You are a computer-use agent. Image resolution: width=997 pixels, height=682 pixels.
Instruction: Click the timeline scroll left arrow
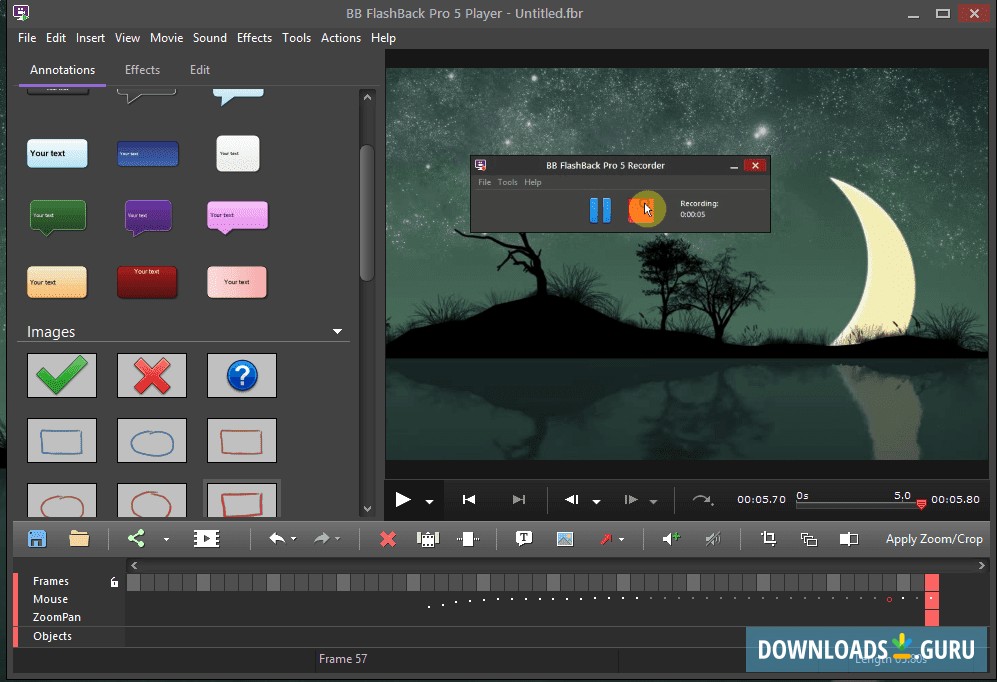point(134,565)
